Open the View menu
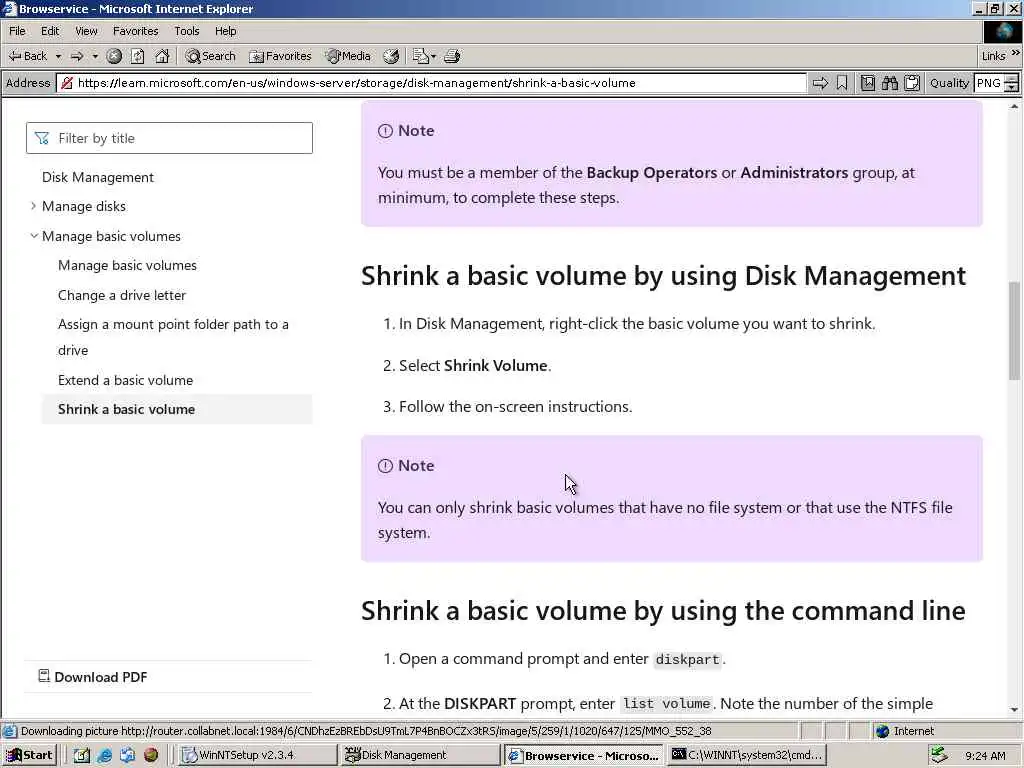The image size is (1024, 768). (86, 31)
